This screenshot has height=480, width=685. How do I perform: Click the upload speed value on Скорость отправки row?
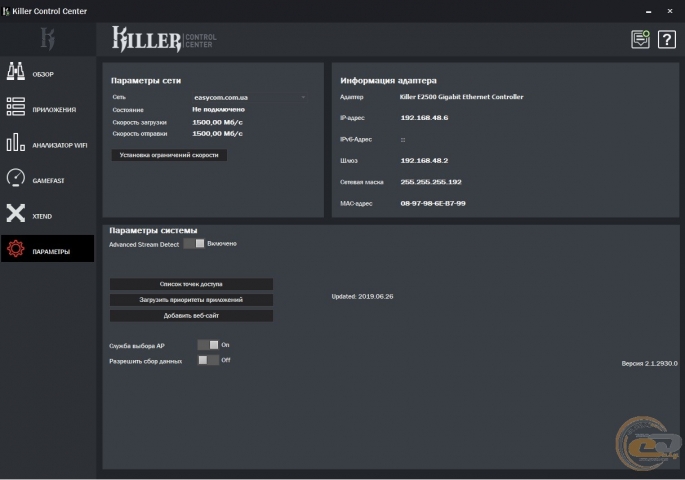click(217, 134)
